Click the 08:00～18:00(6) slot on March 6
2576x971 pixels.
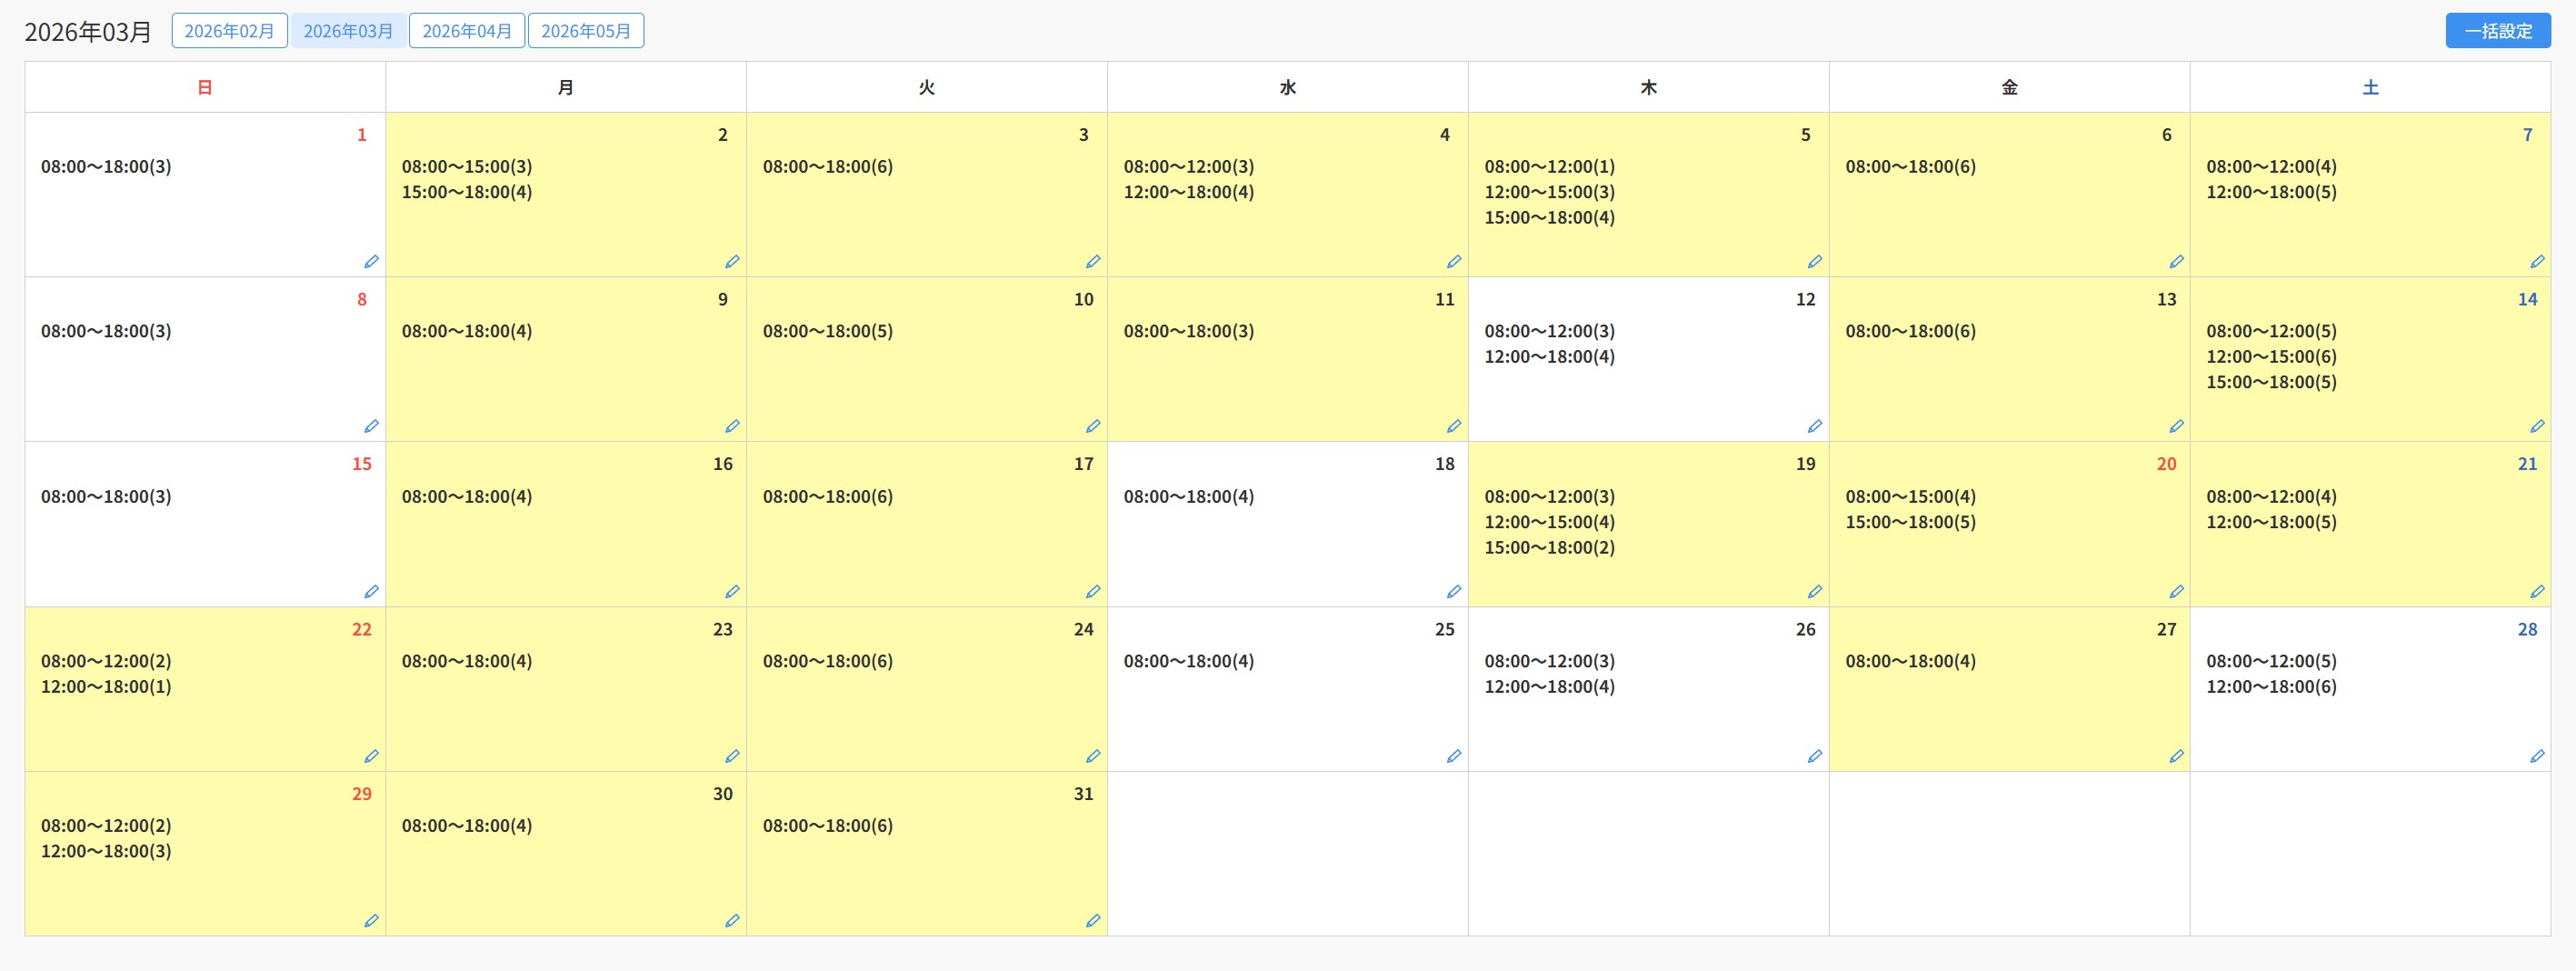coord(1910,167)
